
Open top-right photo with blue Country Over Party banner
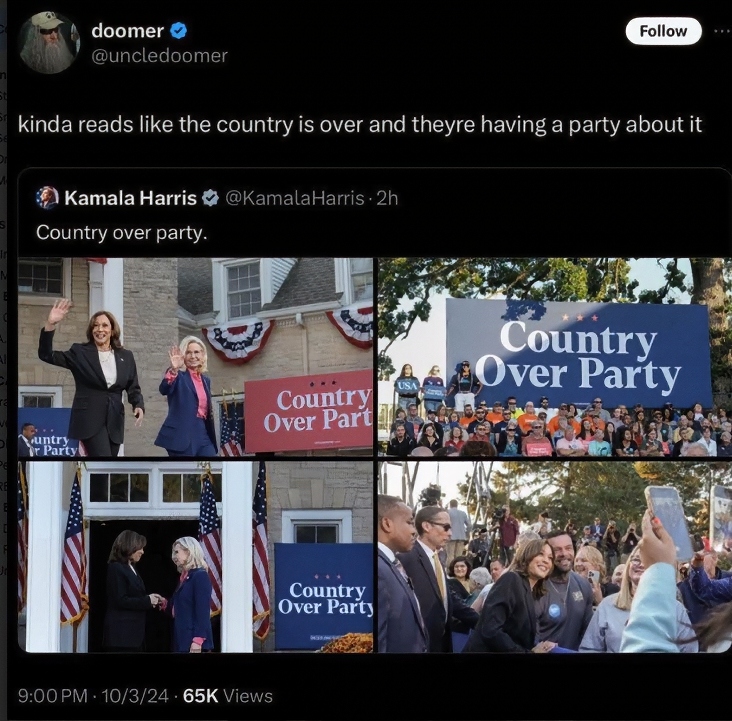coord(555,357)
